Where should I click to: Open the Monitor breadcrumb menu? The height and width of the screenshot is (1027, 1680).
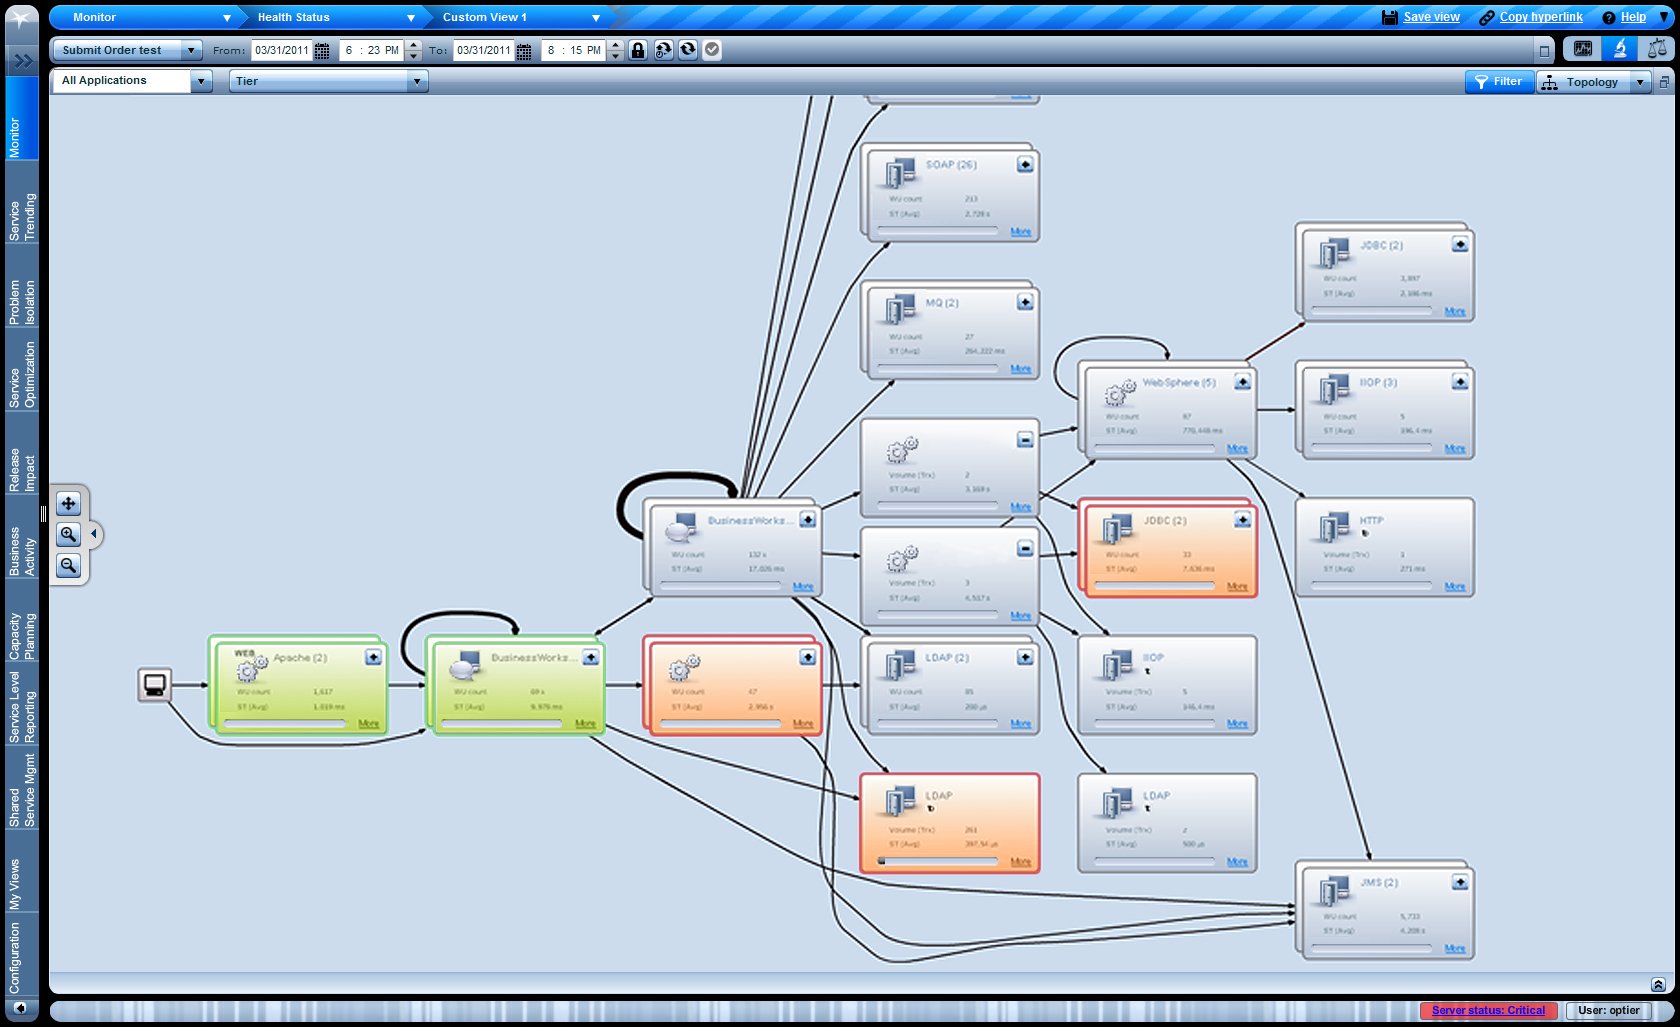[x=227, y=18]
